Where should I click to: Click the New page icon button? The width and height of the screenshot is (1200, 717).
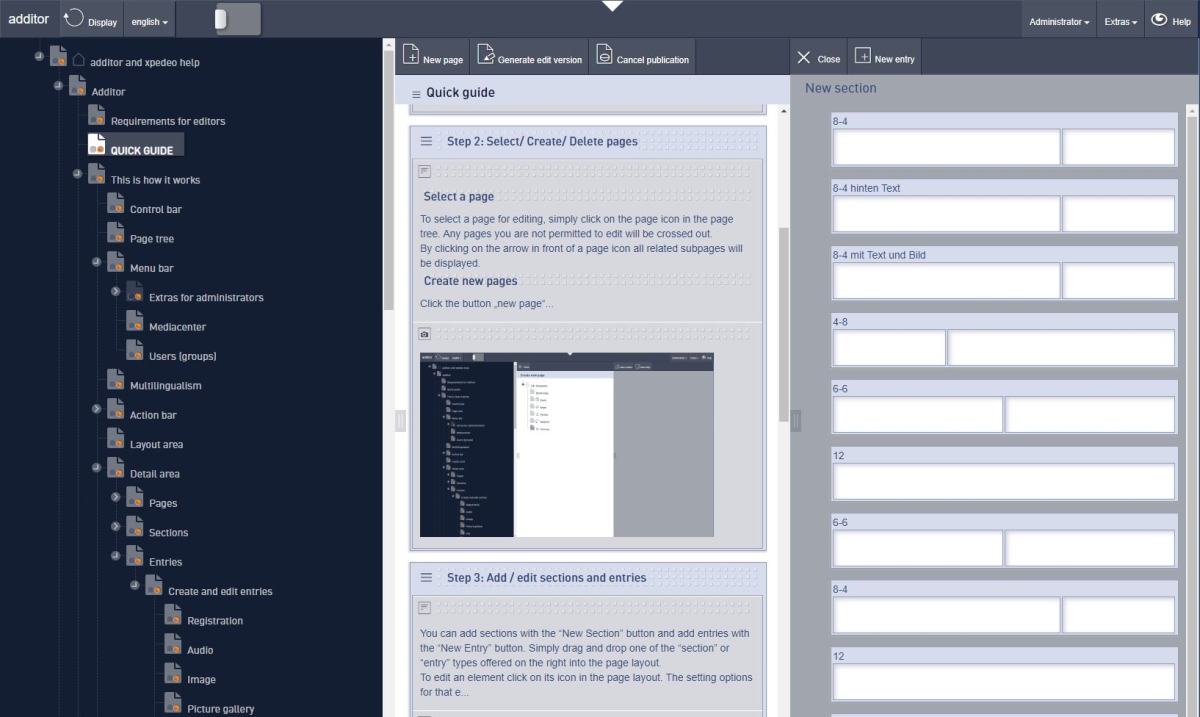(411, 56)
